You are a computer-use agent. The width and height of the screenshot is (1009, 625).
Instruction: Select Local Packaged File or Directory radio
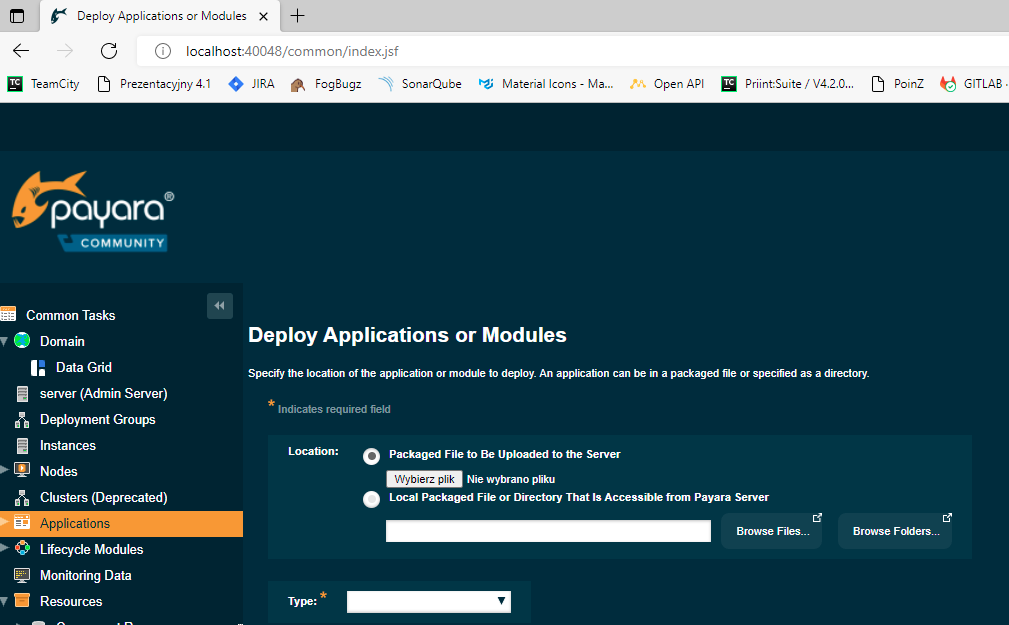(372, 499)
